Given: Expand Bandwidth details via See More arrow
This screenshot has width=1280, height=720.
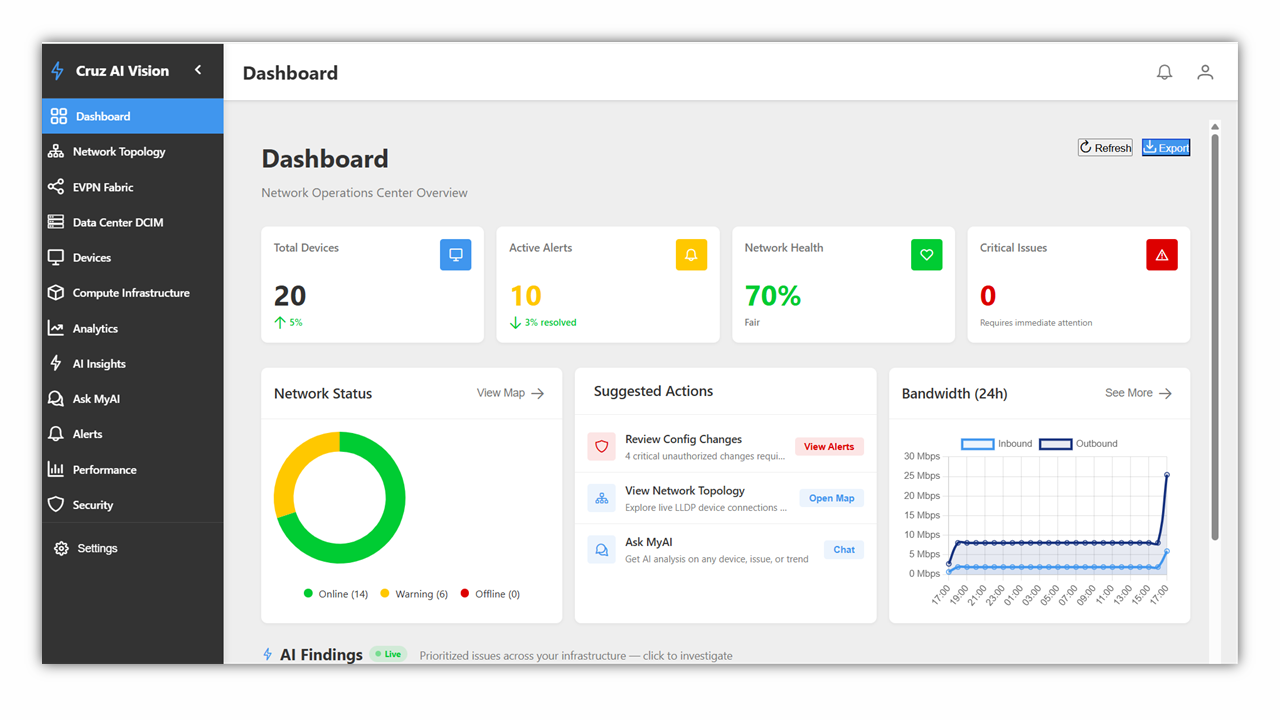Looking at the screenshot, I should (1138, 393).
